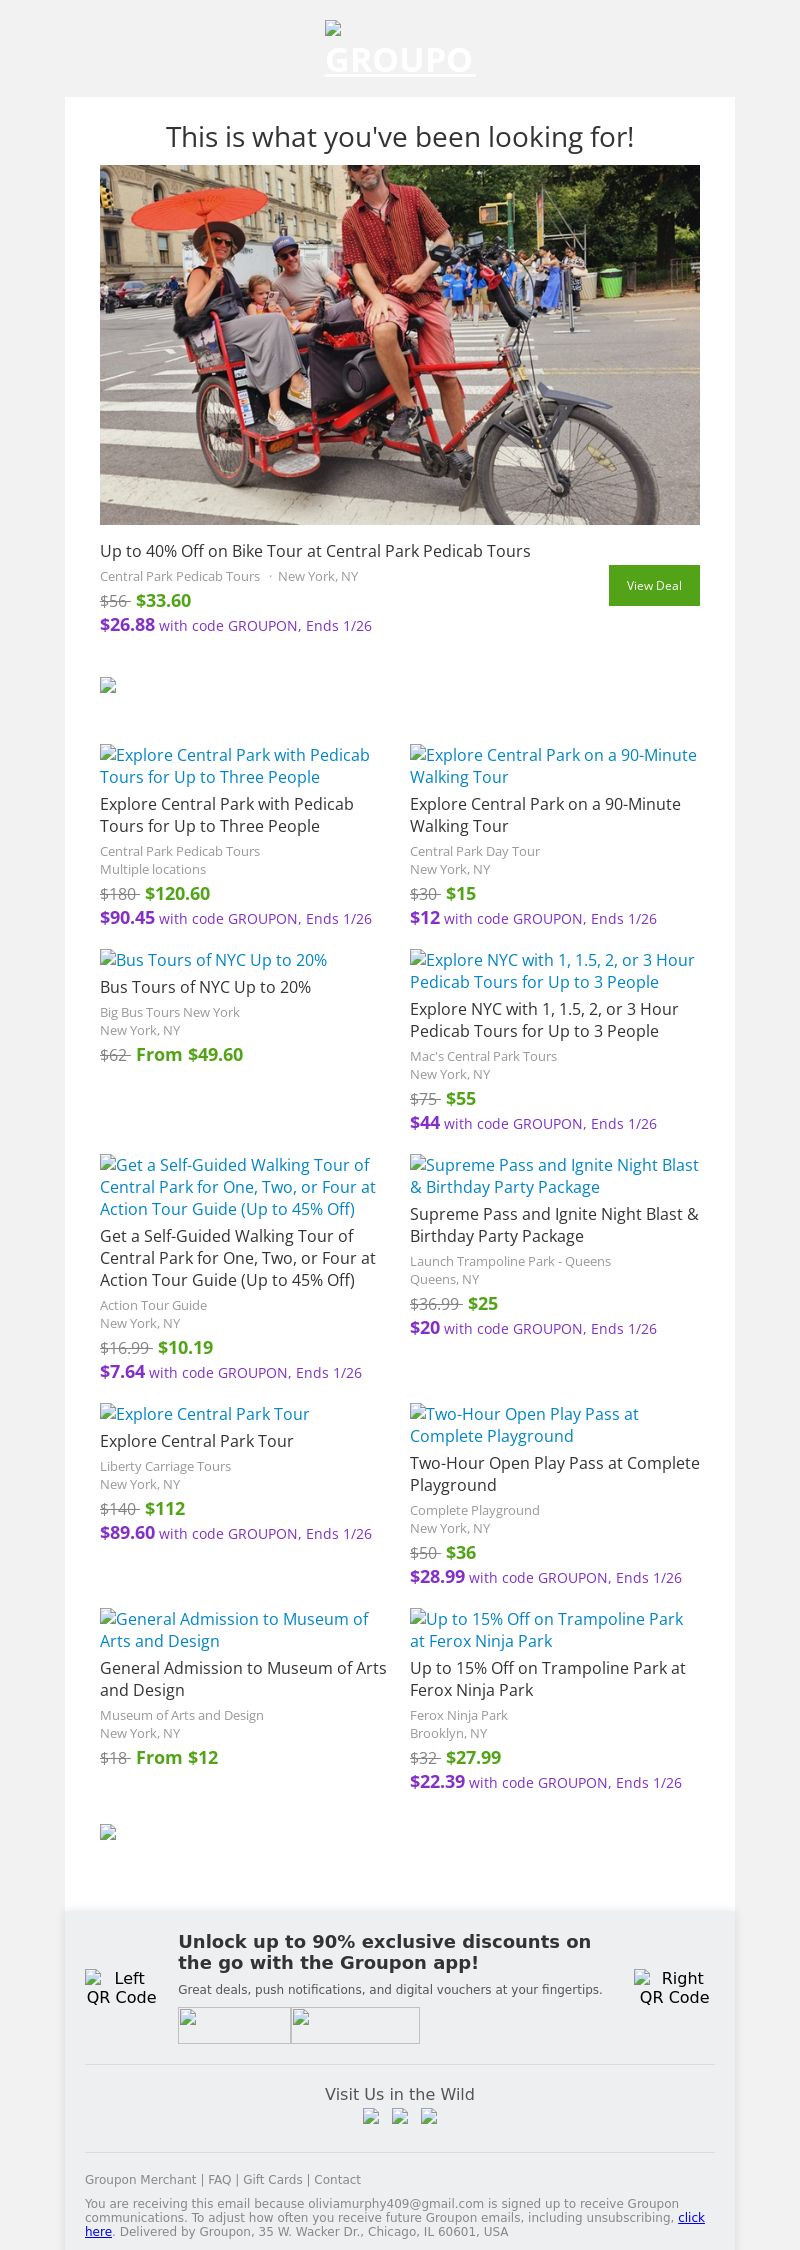Open the Explore Central Park Tour deal image
The image size is (800, 2250).
point(204,1414)
